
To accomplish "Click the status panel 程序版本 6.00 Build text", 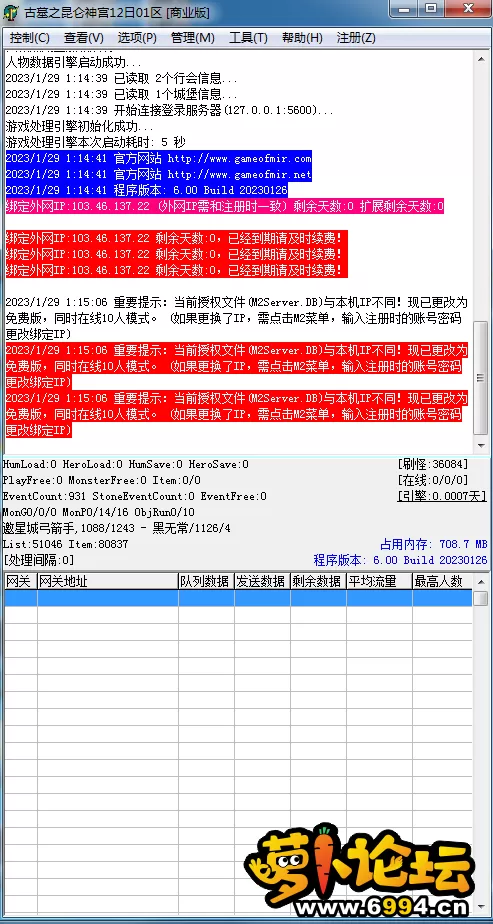I will [x=401, y=560].
